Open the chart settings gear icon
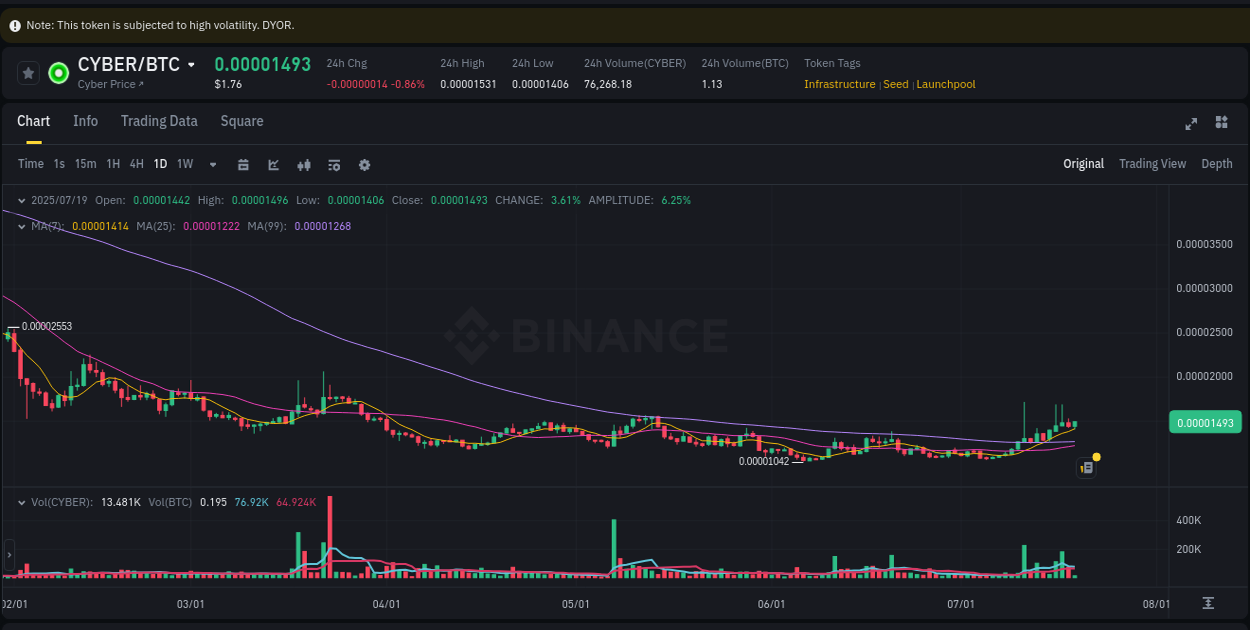 point(364,164)
